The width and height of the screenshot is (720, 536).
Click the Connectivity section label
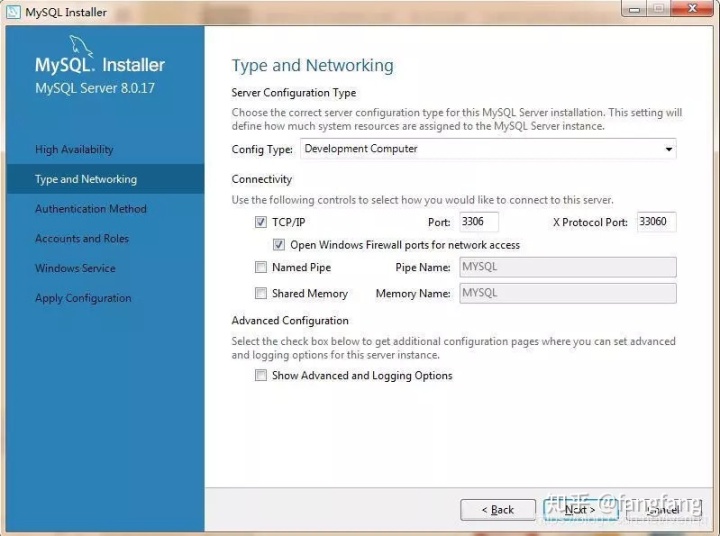[262, 179]
